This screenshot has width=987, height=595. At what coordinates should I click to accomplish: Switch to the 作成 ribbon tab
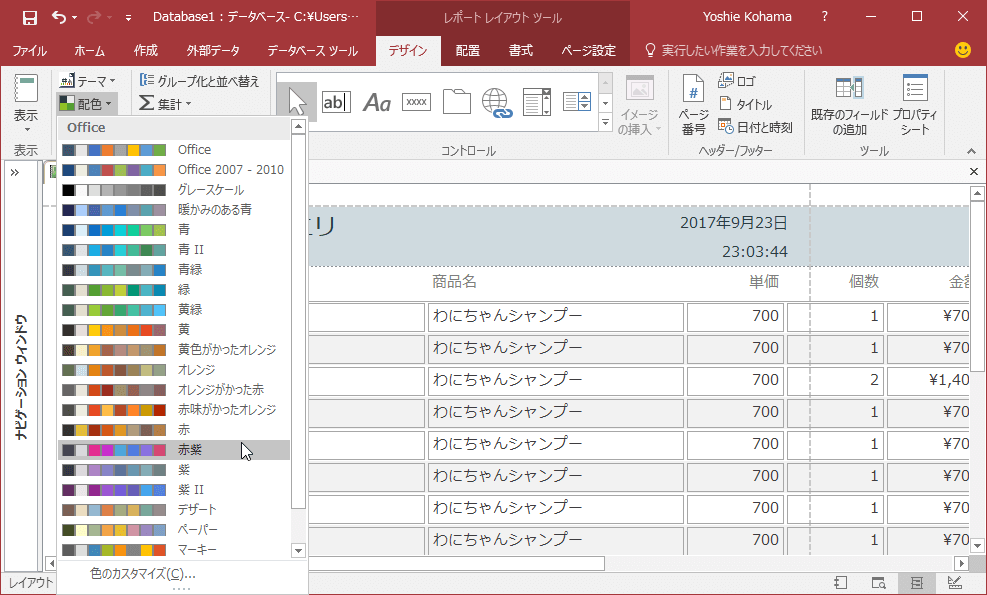tap(146, 50)
